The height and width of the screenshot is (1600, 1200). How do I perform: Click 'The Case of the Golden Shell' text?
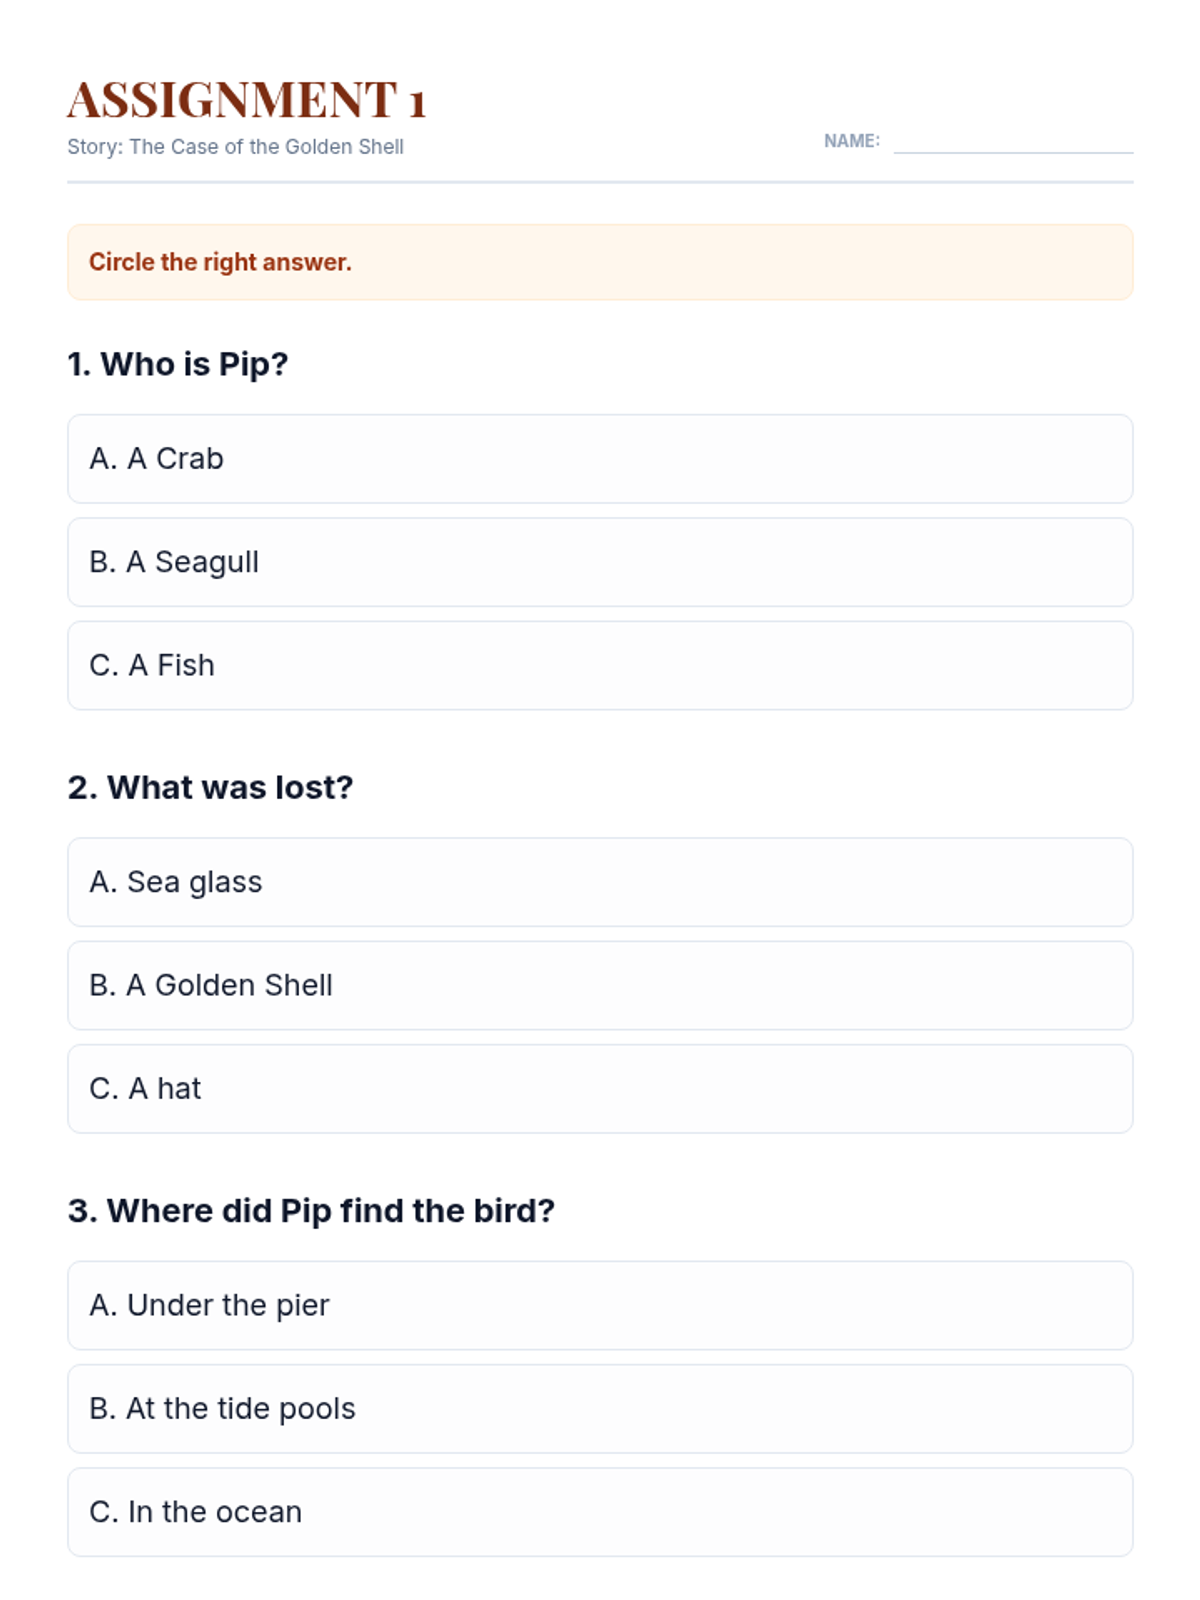tap(266, 147)
